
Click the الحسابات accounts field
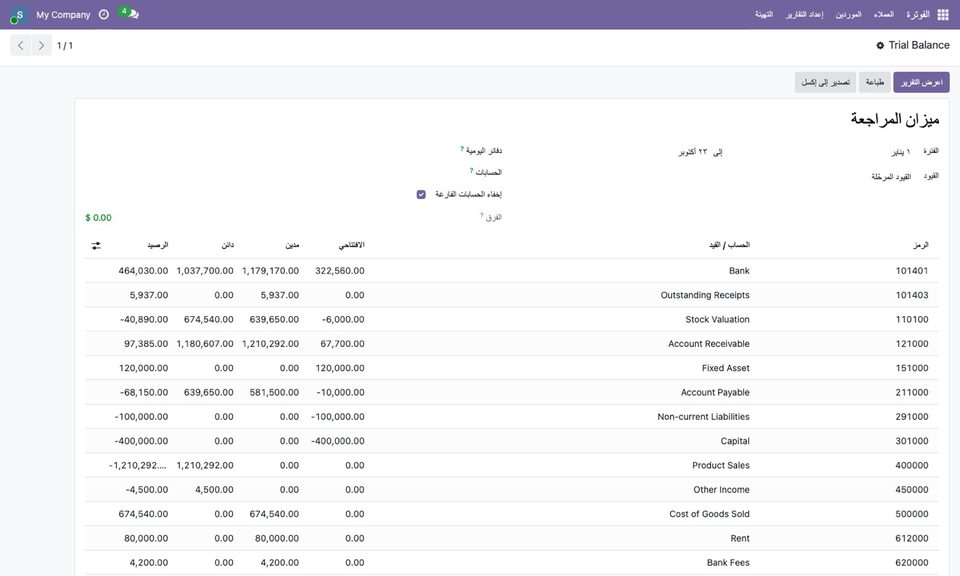click(x=489, y=173)
